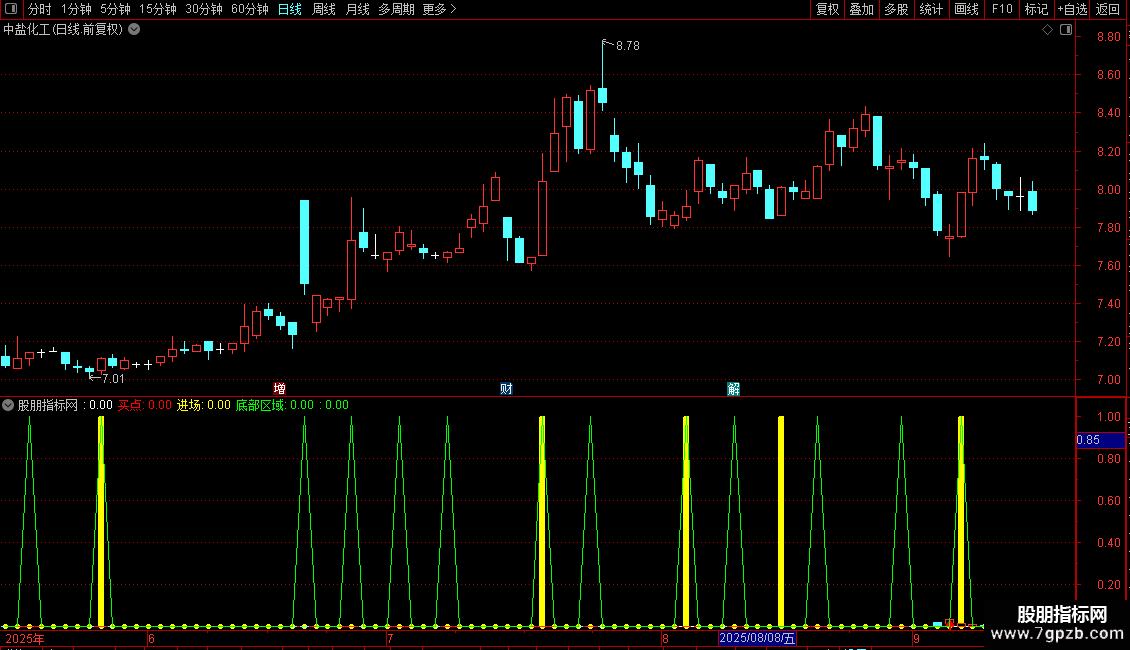Switch to 周线 weekly chart
This screenshot has height=650, width=1130.
(x=324, y=9)
